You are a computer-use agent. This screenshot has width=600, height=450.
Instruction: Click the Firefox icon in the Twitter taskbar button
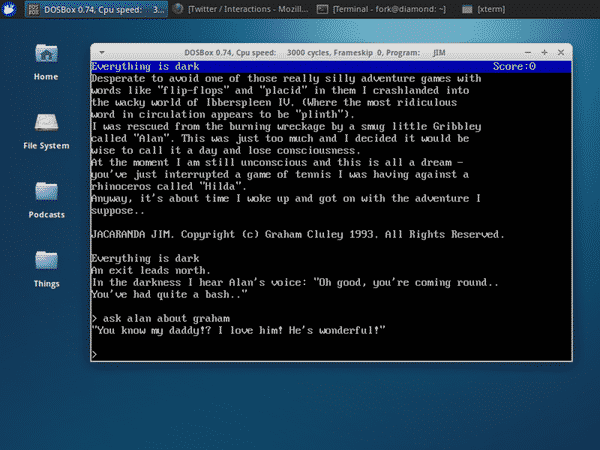click(x=178, y=9)
